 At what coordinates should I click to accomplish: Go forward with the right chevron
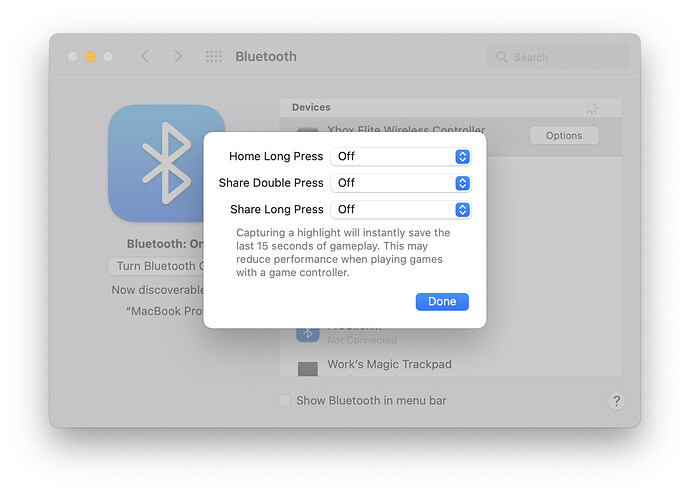click(178, 57)
